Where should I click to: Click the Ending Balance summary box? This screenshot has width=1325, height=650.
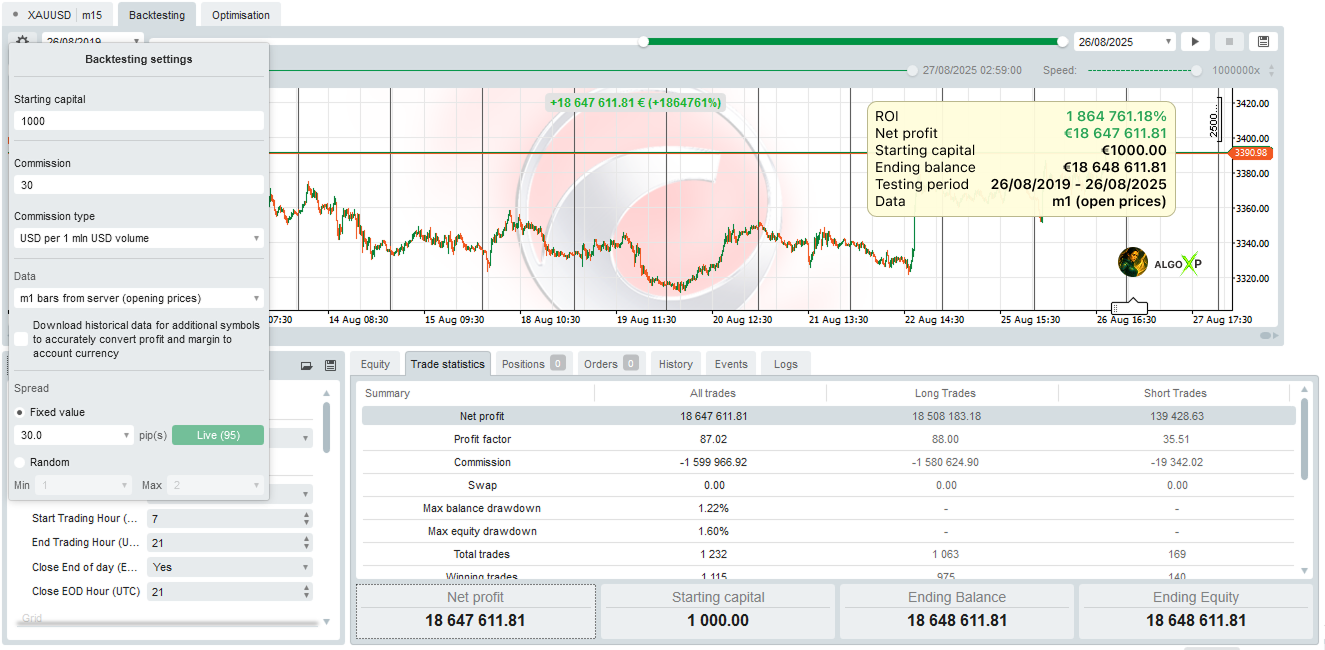coord(957,610)
